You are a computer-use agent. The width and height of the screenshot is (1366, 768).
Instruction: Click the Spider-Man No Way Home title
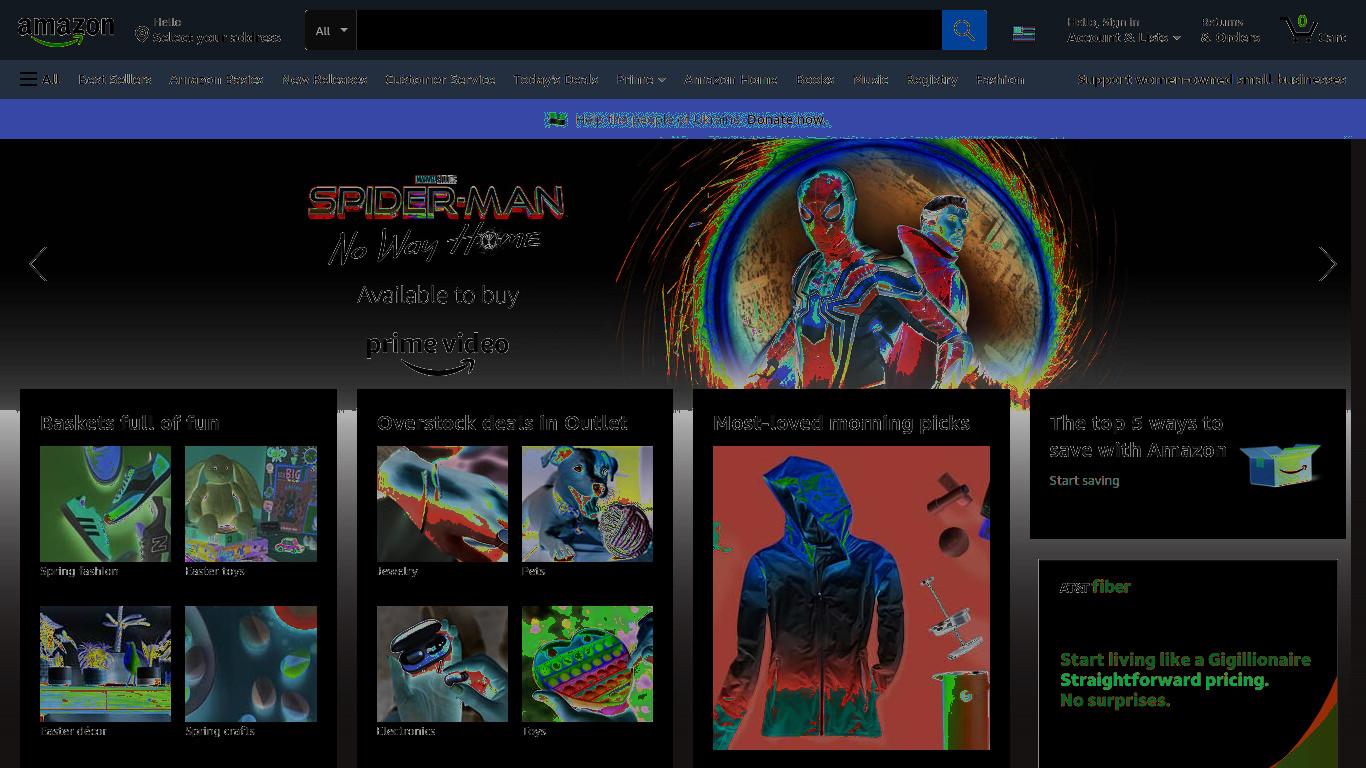pyautogui.click(x=436, y=220)
